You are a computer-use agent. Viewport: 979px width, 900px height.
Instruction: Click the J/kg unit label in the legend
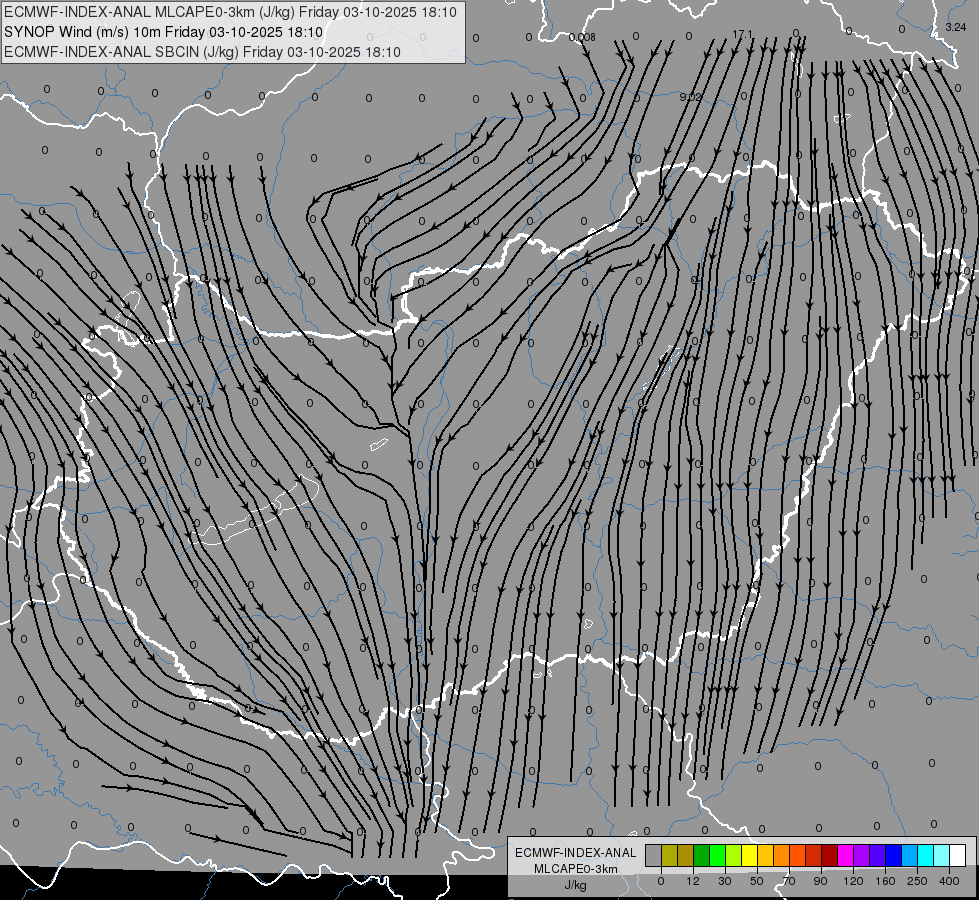click(575, 884)
